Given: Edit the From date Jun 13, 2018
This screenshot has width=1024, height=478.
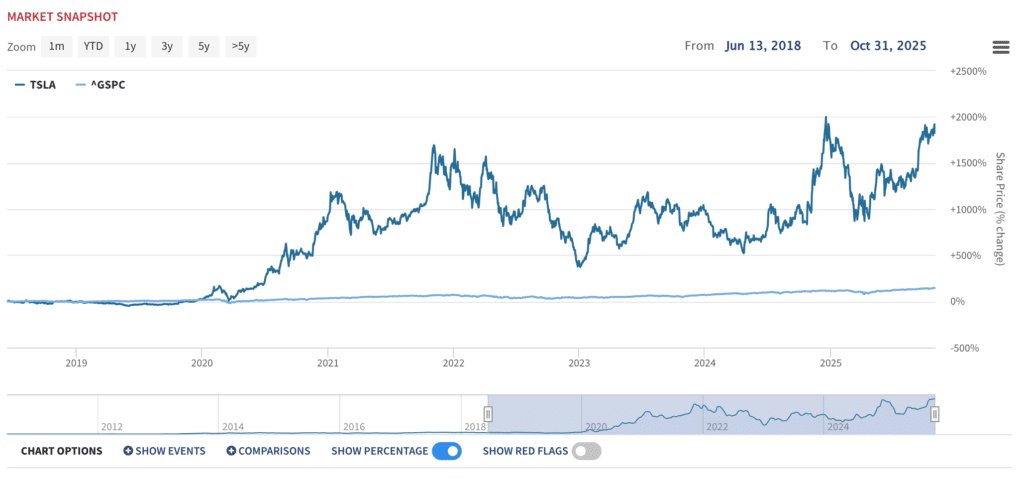Looking at the screenshot, I should [x=763, y=46].
